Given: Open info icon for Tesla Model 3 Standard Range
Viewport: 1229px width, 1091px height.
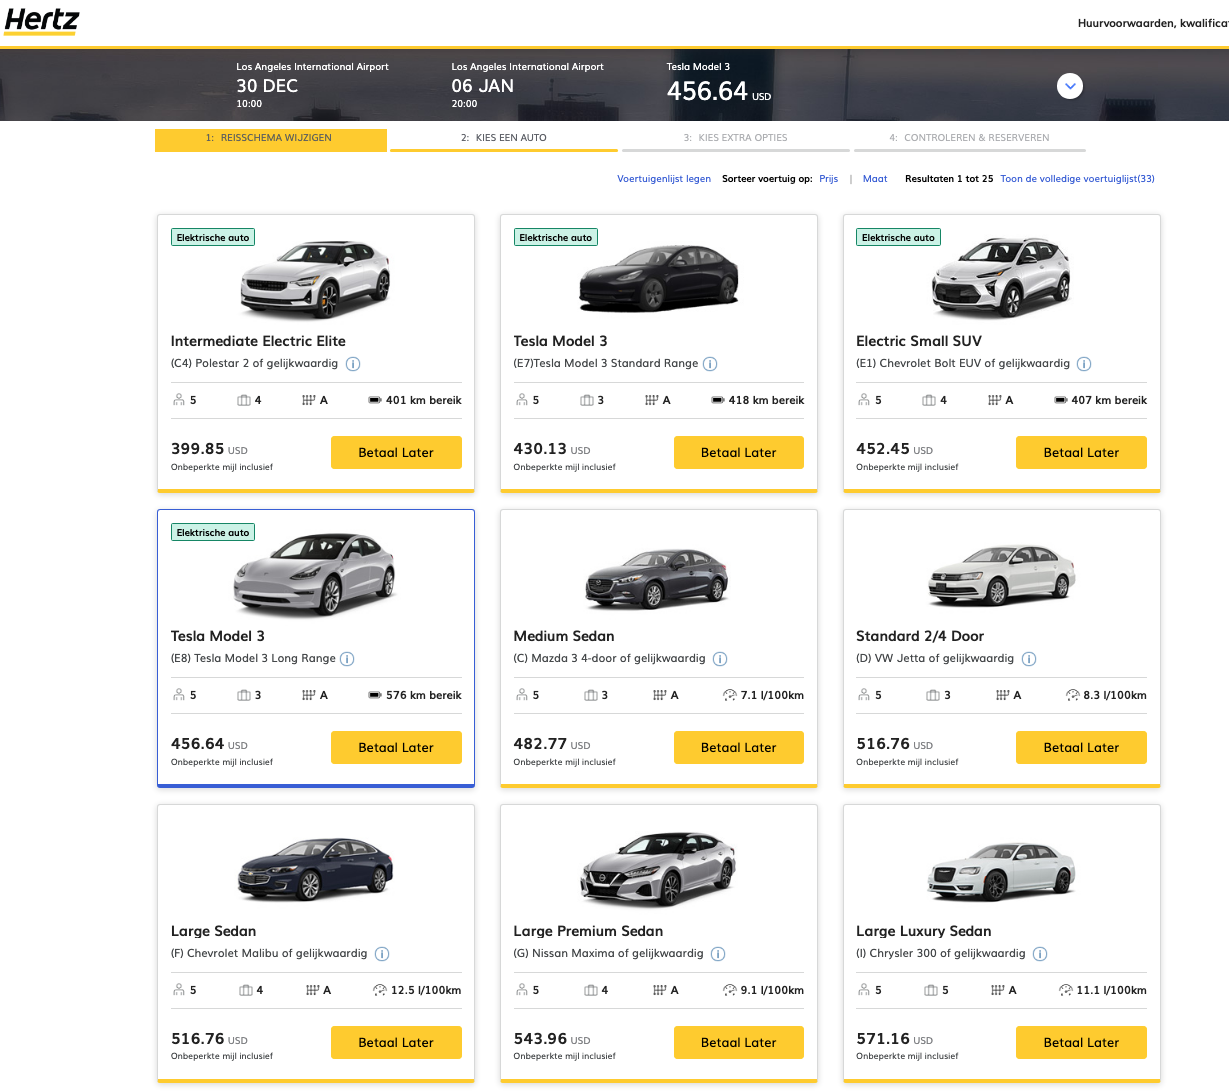Looking at the screenshot, I should point(710,364).
